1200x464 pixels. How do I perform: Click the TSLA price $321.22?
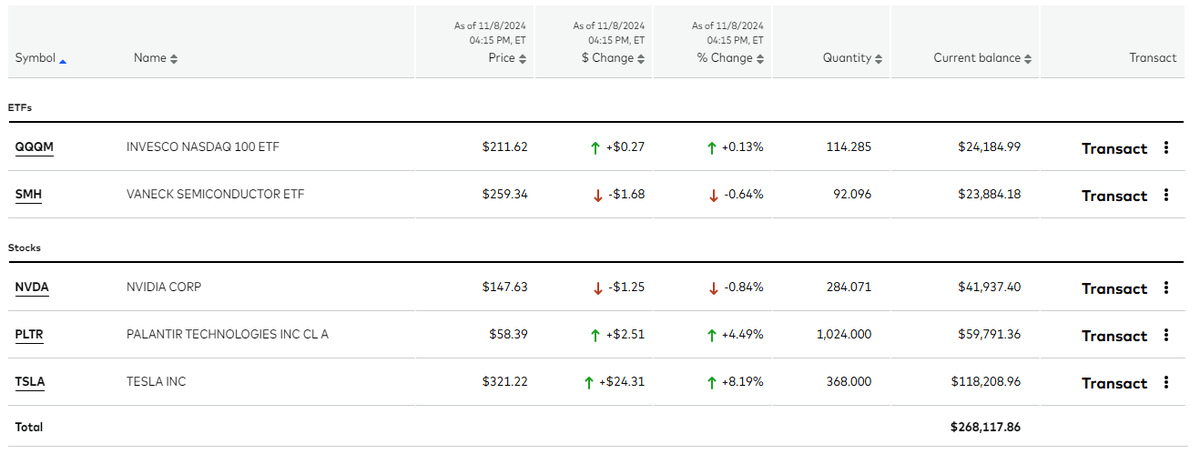(x=505, y=382)
